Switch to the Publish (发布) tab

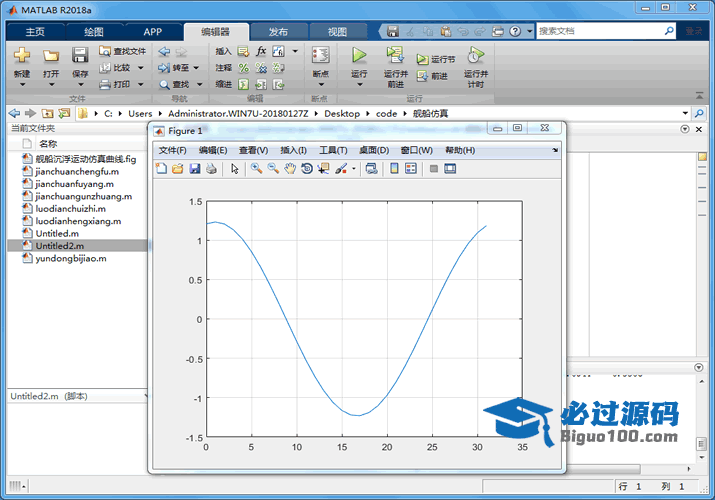coord(278,31)
